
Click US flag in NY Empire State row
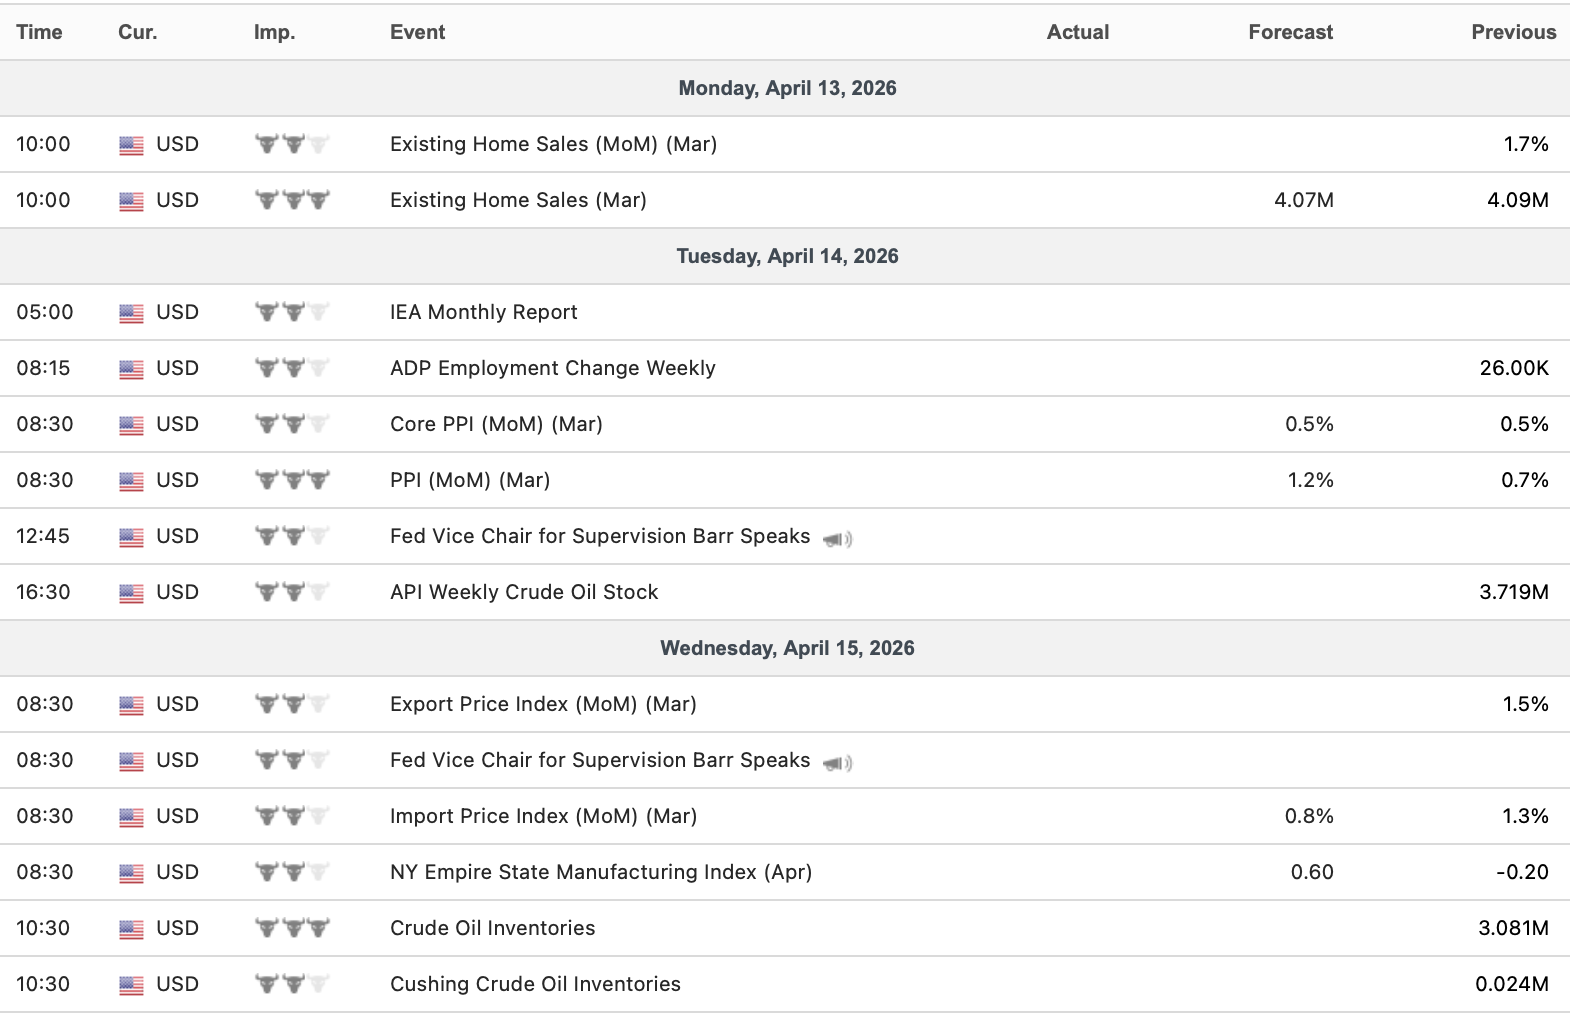[x=131, y=873]
